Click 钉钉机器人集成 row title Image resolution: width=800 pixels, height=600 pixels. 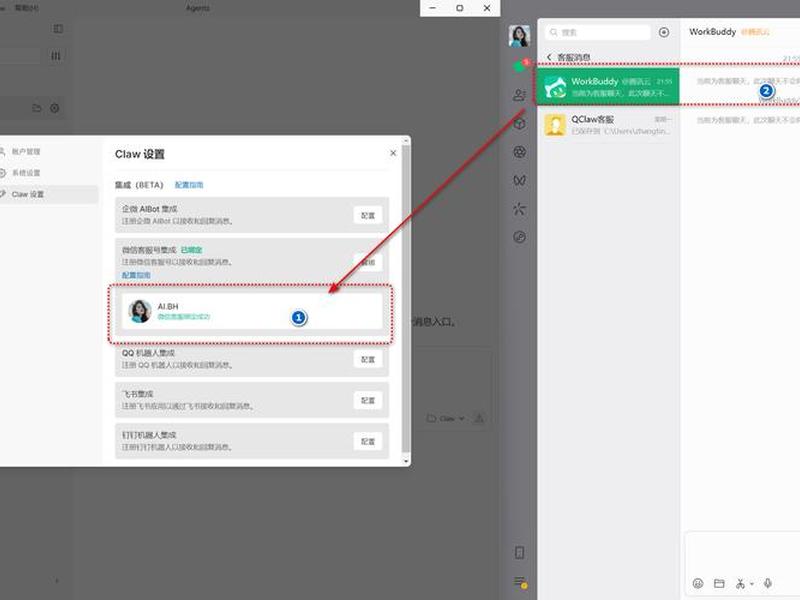[148, 435]
